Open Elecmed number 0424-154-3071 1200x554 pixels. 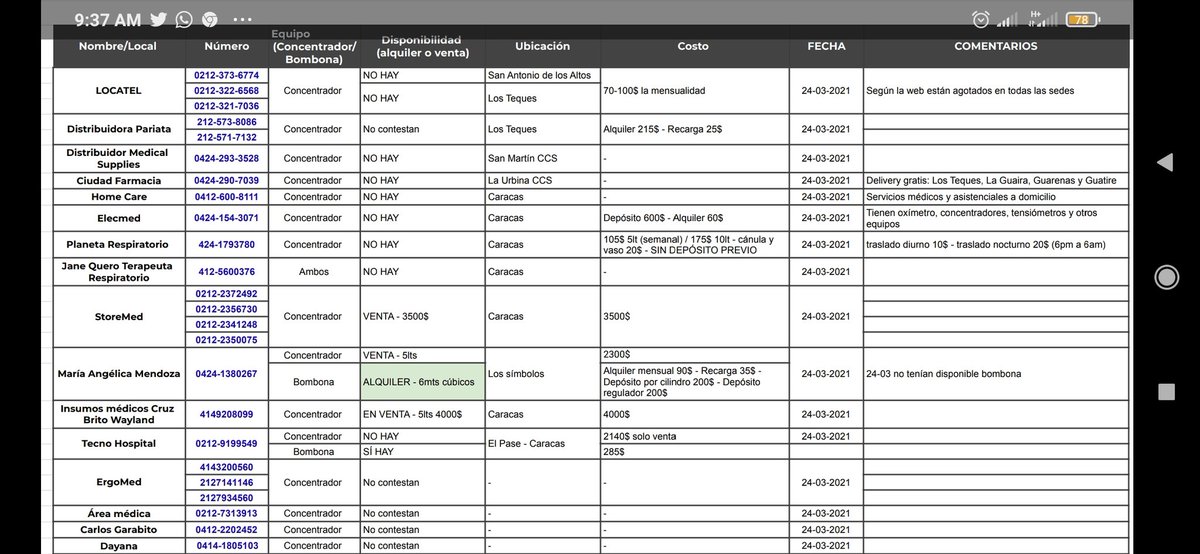click(226, 218)
